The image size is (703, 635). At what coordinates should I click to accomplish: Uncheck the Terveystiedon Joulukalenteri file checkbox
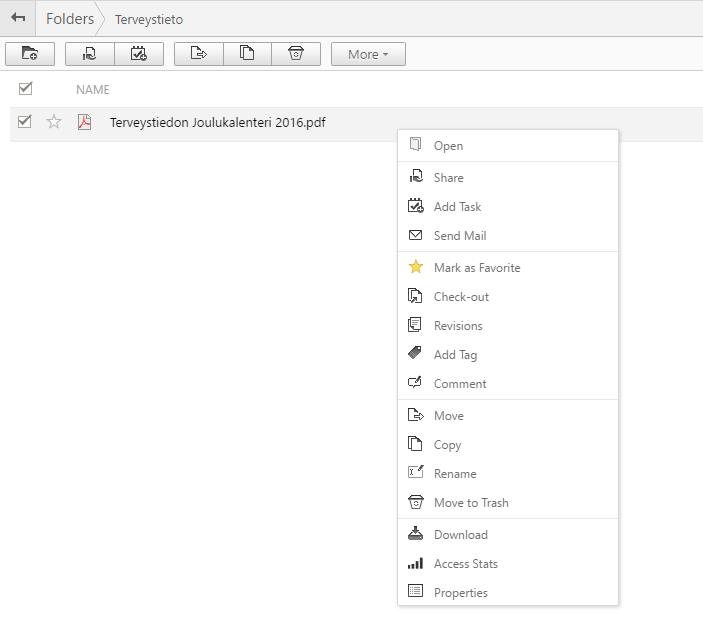click(x=26, y=122)
